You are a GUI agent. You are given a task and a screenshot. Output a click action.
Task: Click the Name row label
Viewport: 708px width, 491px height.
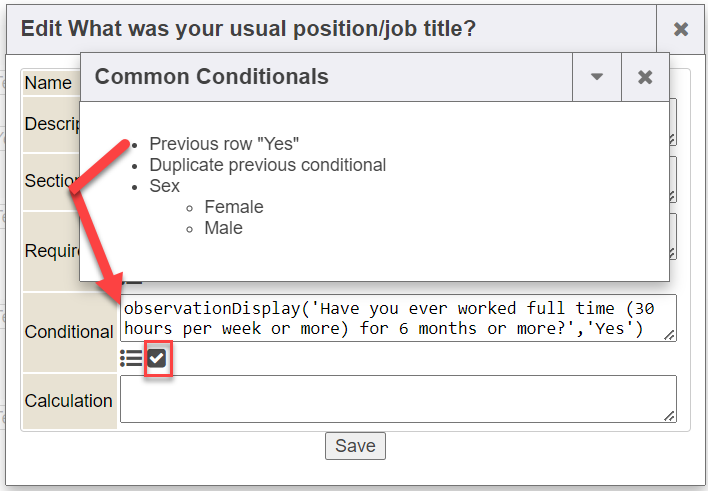48,83
